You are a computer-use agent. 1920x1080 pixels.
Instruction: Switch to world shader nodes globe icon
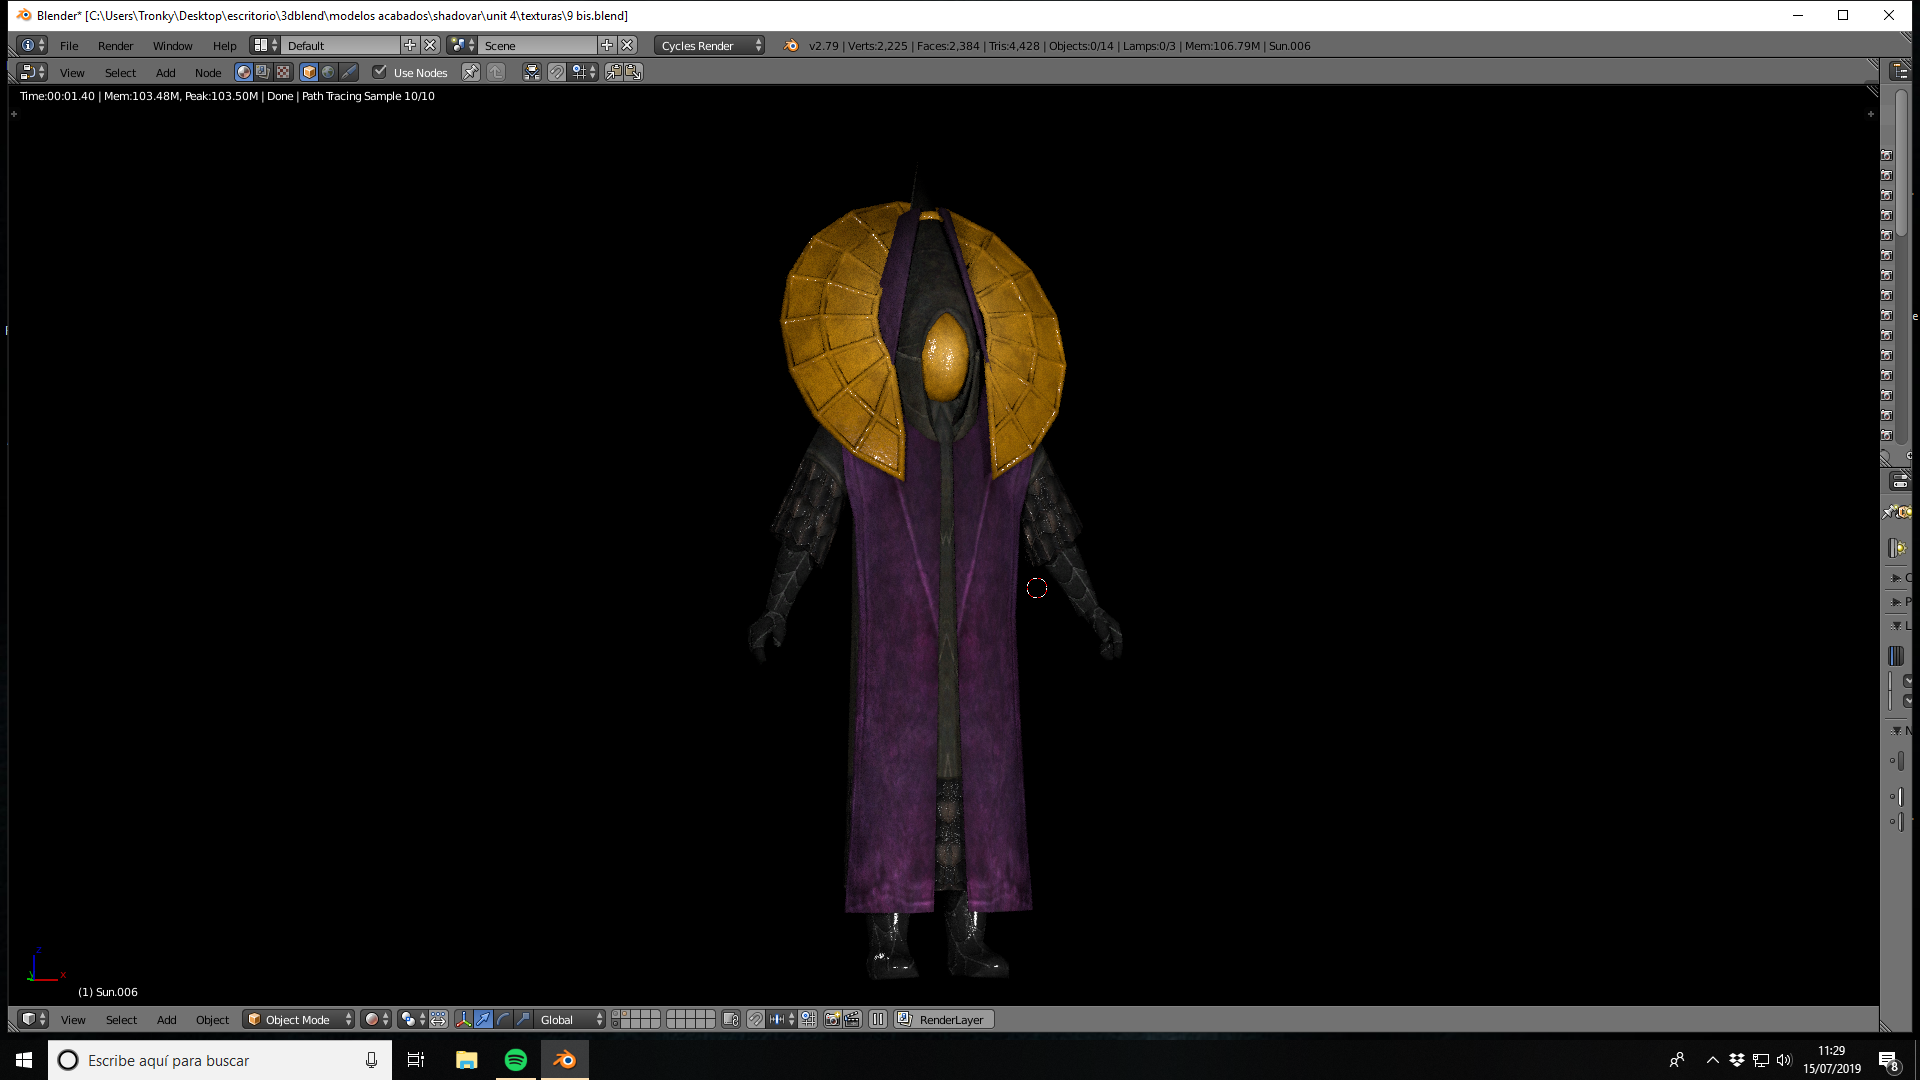point(328,72)
